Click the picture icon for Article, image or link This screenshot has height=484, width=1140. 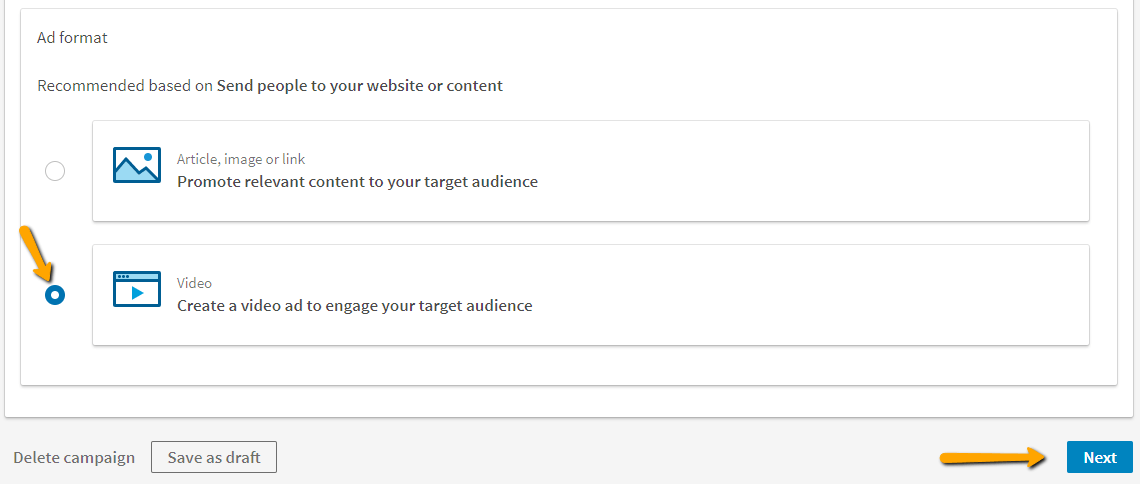click(137, 165)
